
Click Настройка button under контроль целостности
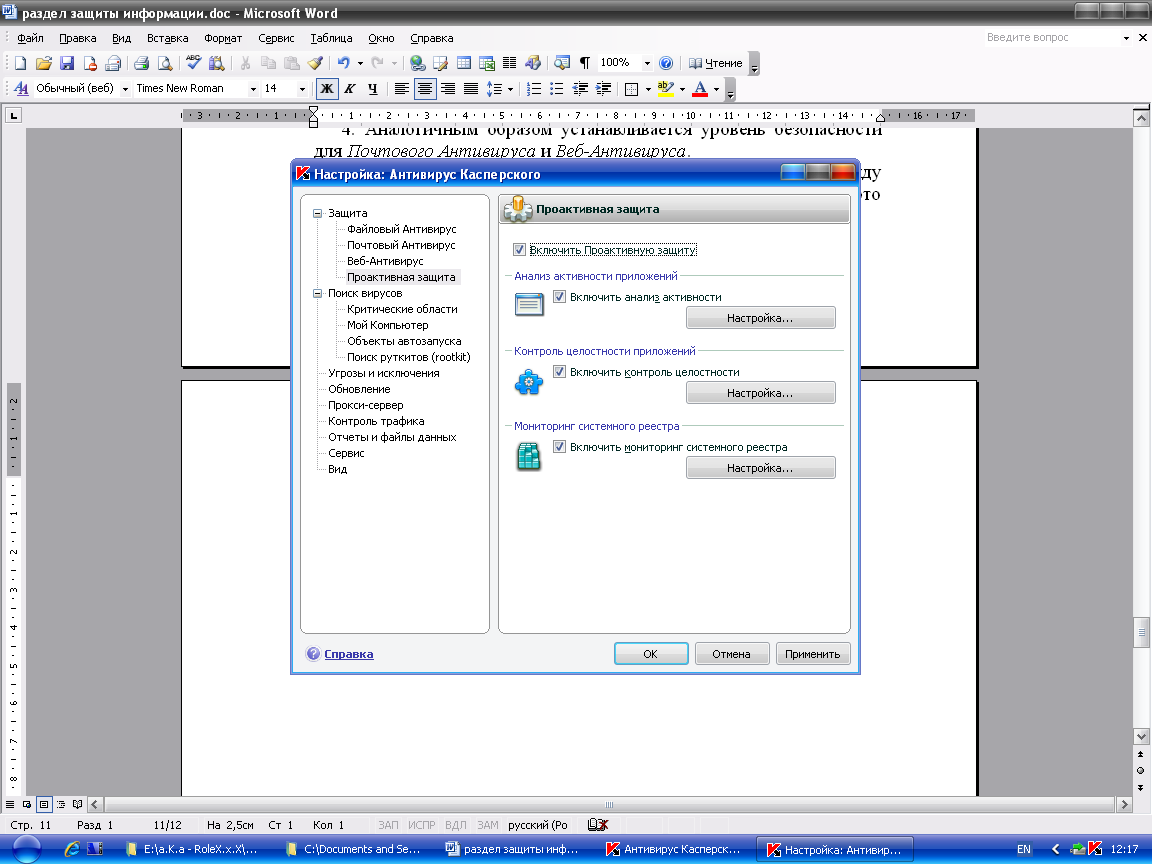coord(760,393)
